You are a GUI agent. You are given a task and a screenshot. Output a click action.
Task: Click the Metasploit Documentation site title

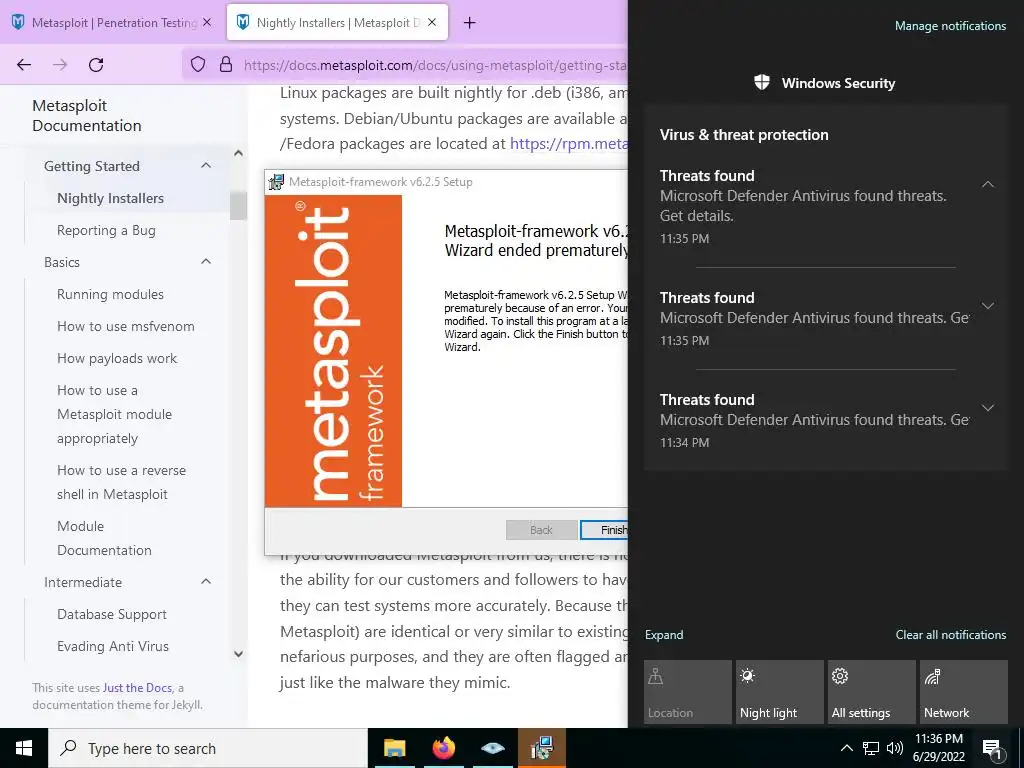coord(87,116)
